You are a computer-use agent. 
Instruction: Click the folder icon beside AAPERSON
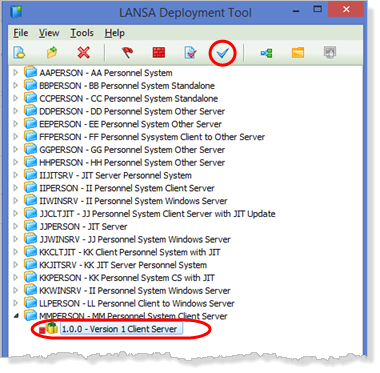tap(30, 72)
